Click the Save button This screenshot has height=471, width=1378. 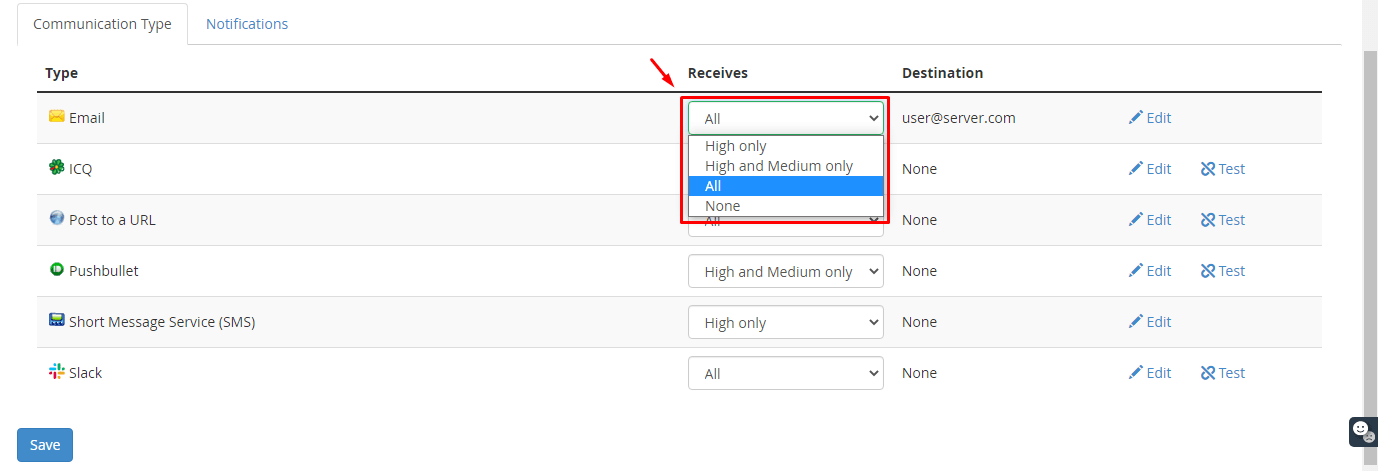45,445
